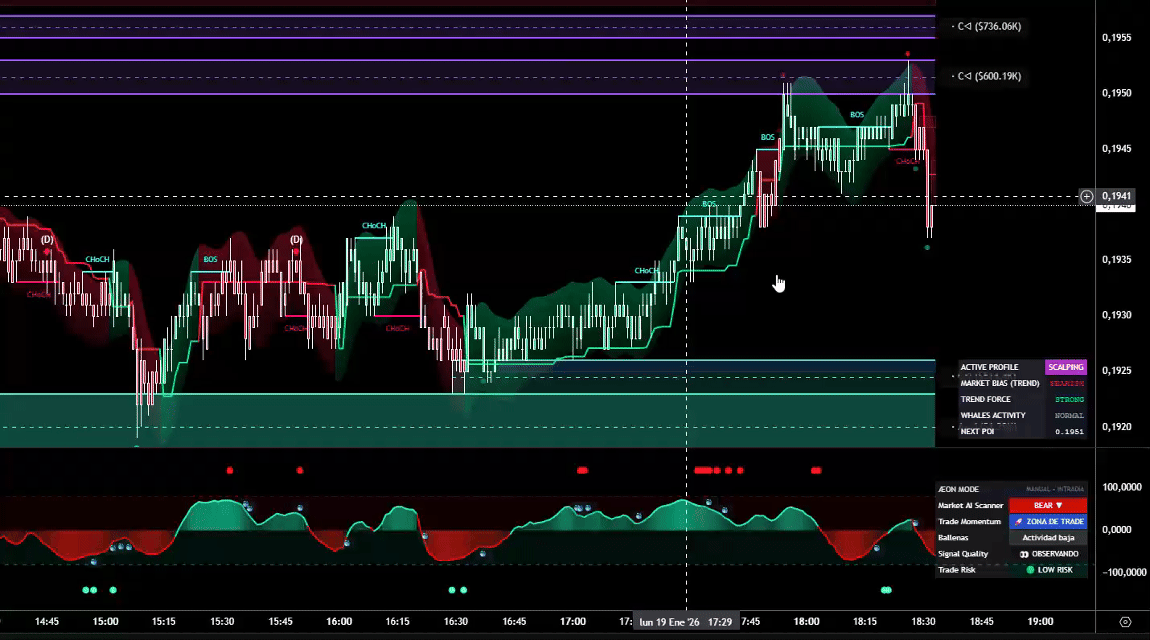The width and height of the screenshot is (1150, 640).
Task: Click the rocket ZONA DE TRADE badge
Action: click(x=1047, y=522)
